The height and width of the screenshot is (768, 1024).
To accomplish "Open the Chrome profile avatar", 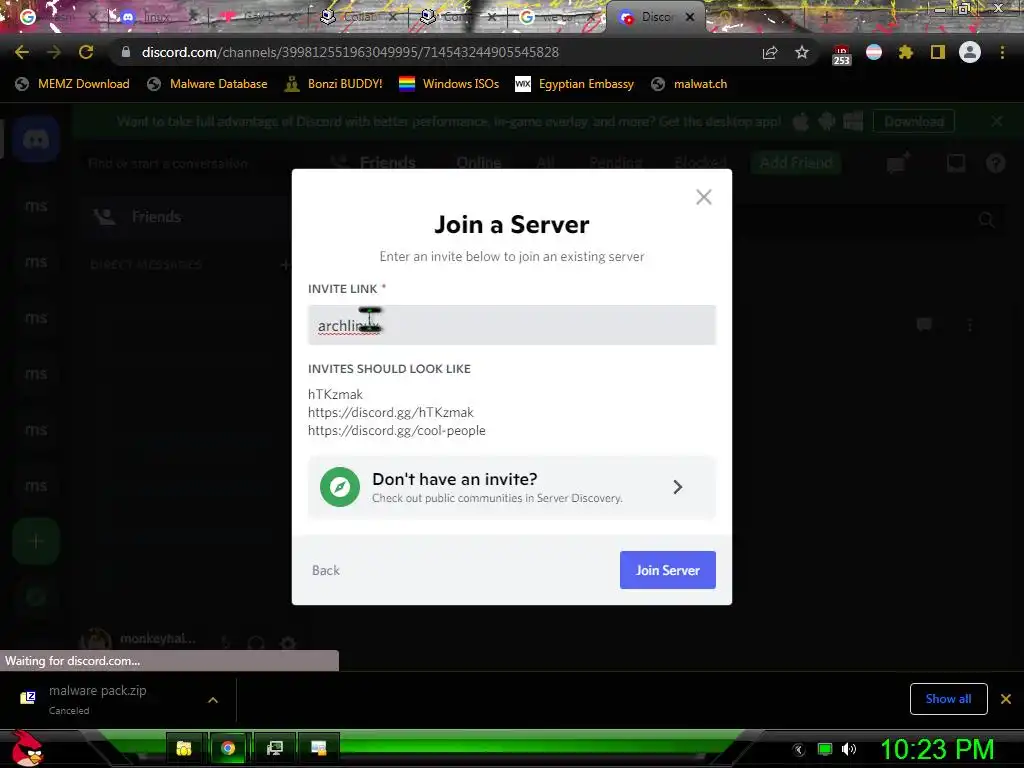I will pos(970,52).
